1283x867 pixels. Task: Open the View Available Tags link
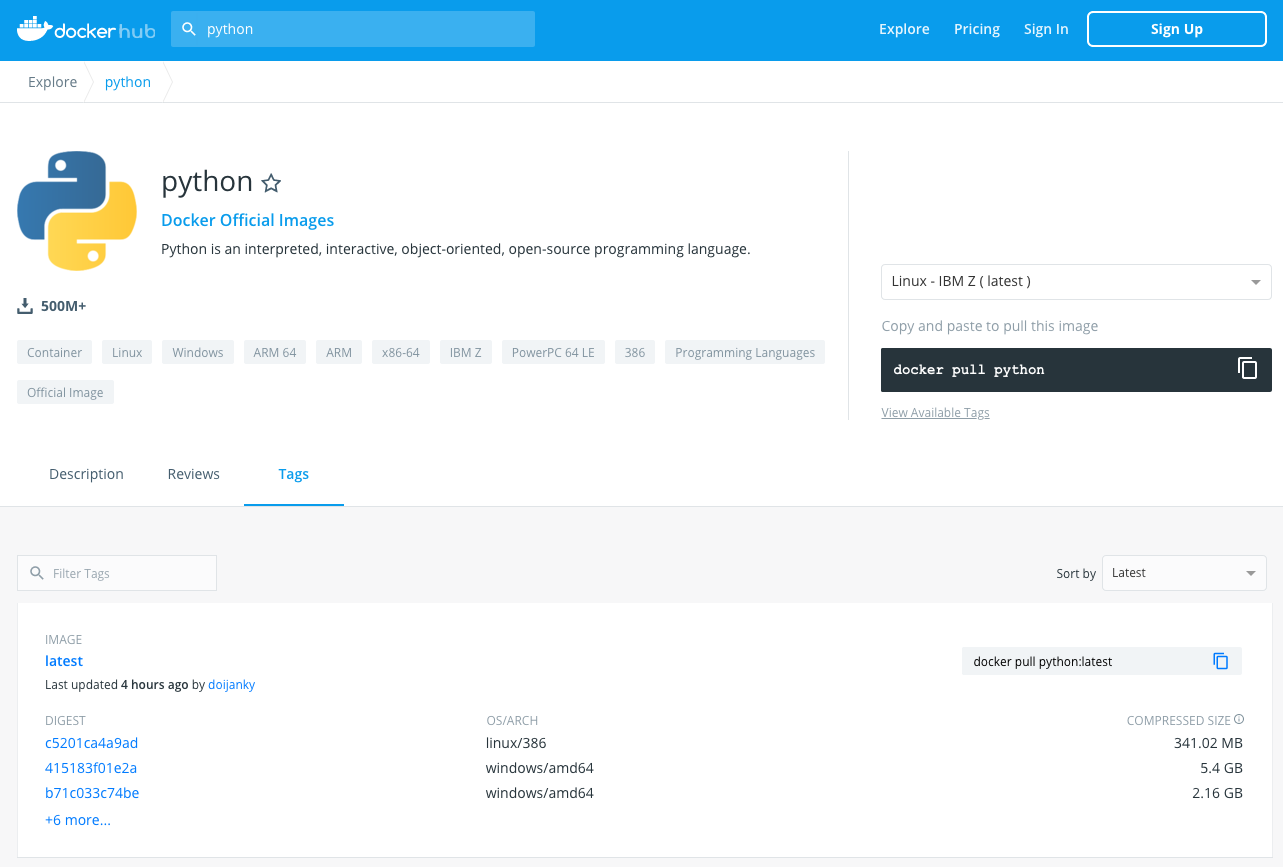[935, 412]
